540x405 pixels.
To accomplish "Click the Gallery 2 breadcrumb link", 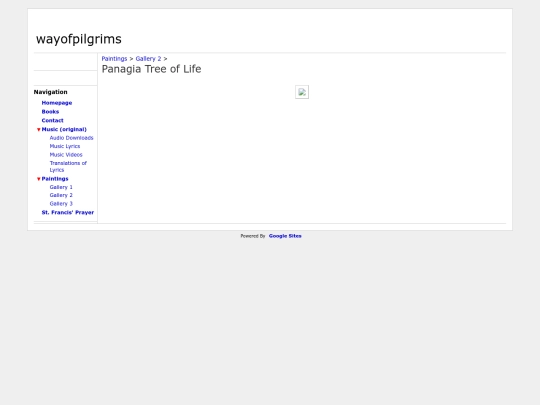I will click(148, 59).
